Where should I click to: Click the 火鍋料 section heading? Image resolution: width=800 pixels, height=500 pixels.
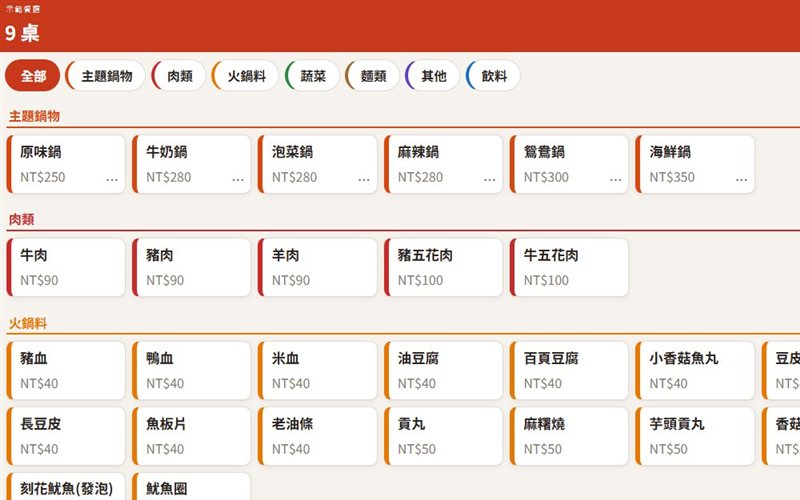click(28, 323)
